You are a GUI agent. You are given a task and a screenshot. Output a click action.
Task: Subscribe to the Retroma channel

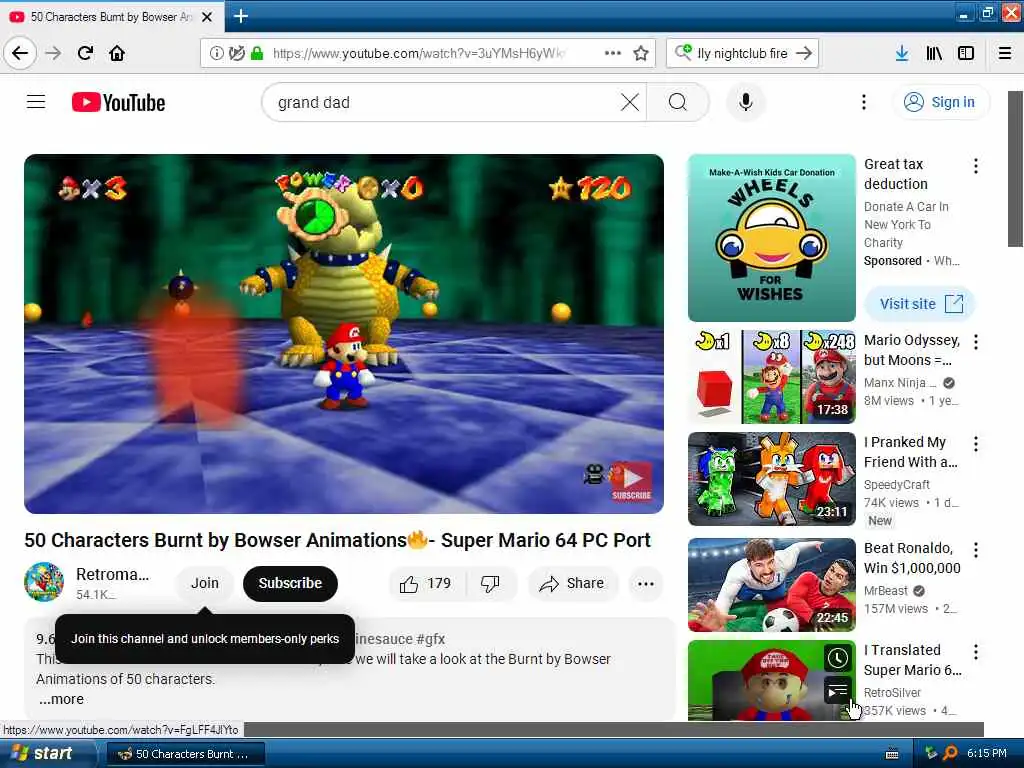[x=290, y=583]
